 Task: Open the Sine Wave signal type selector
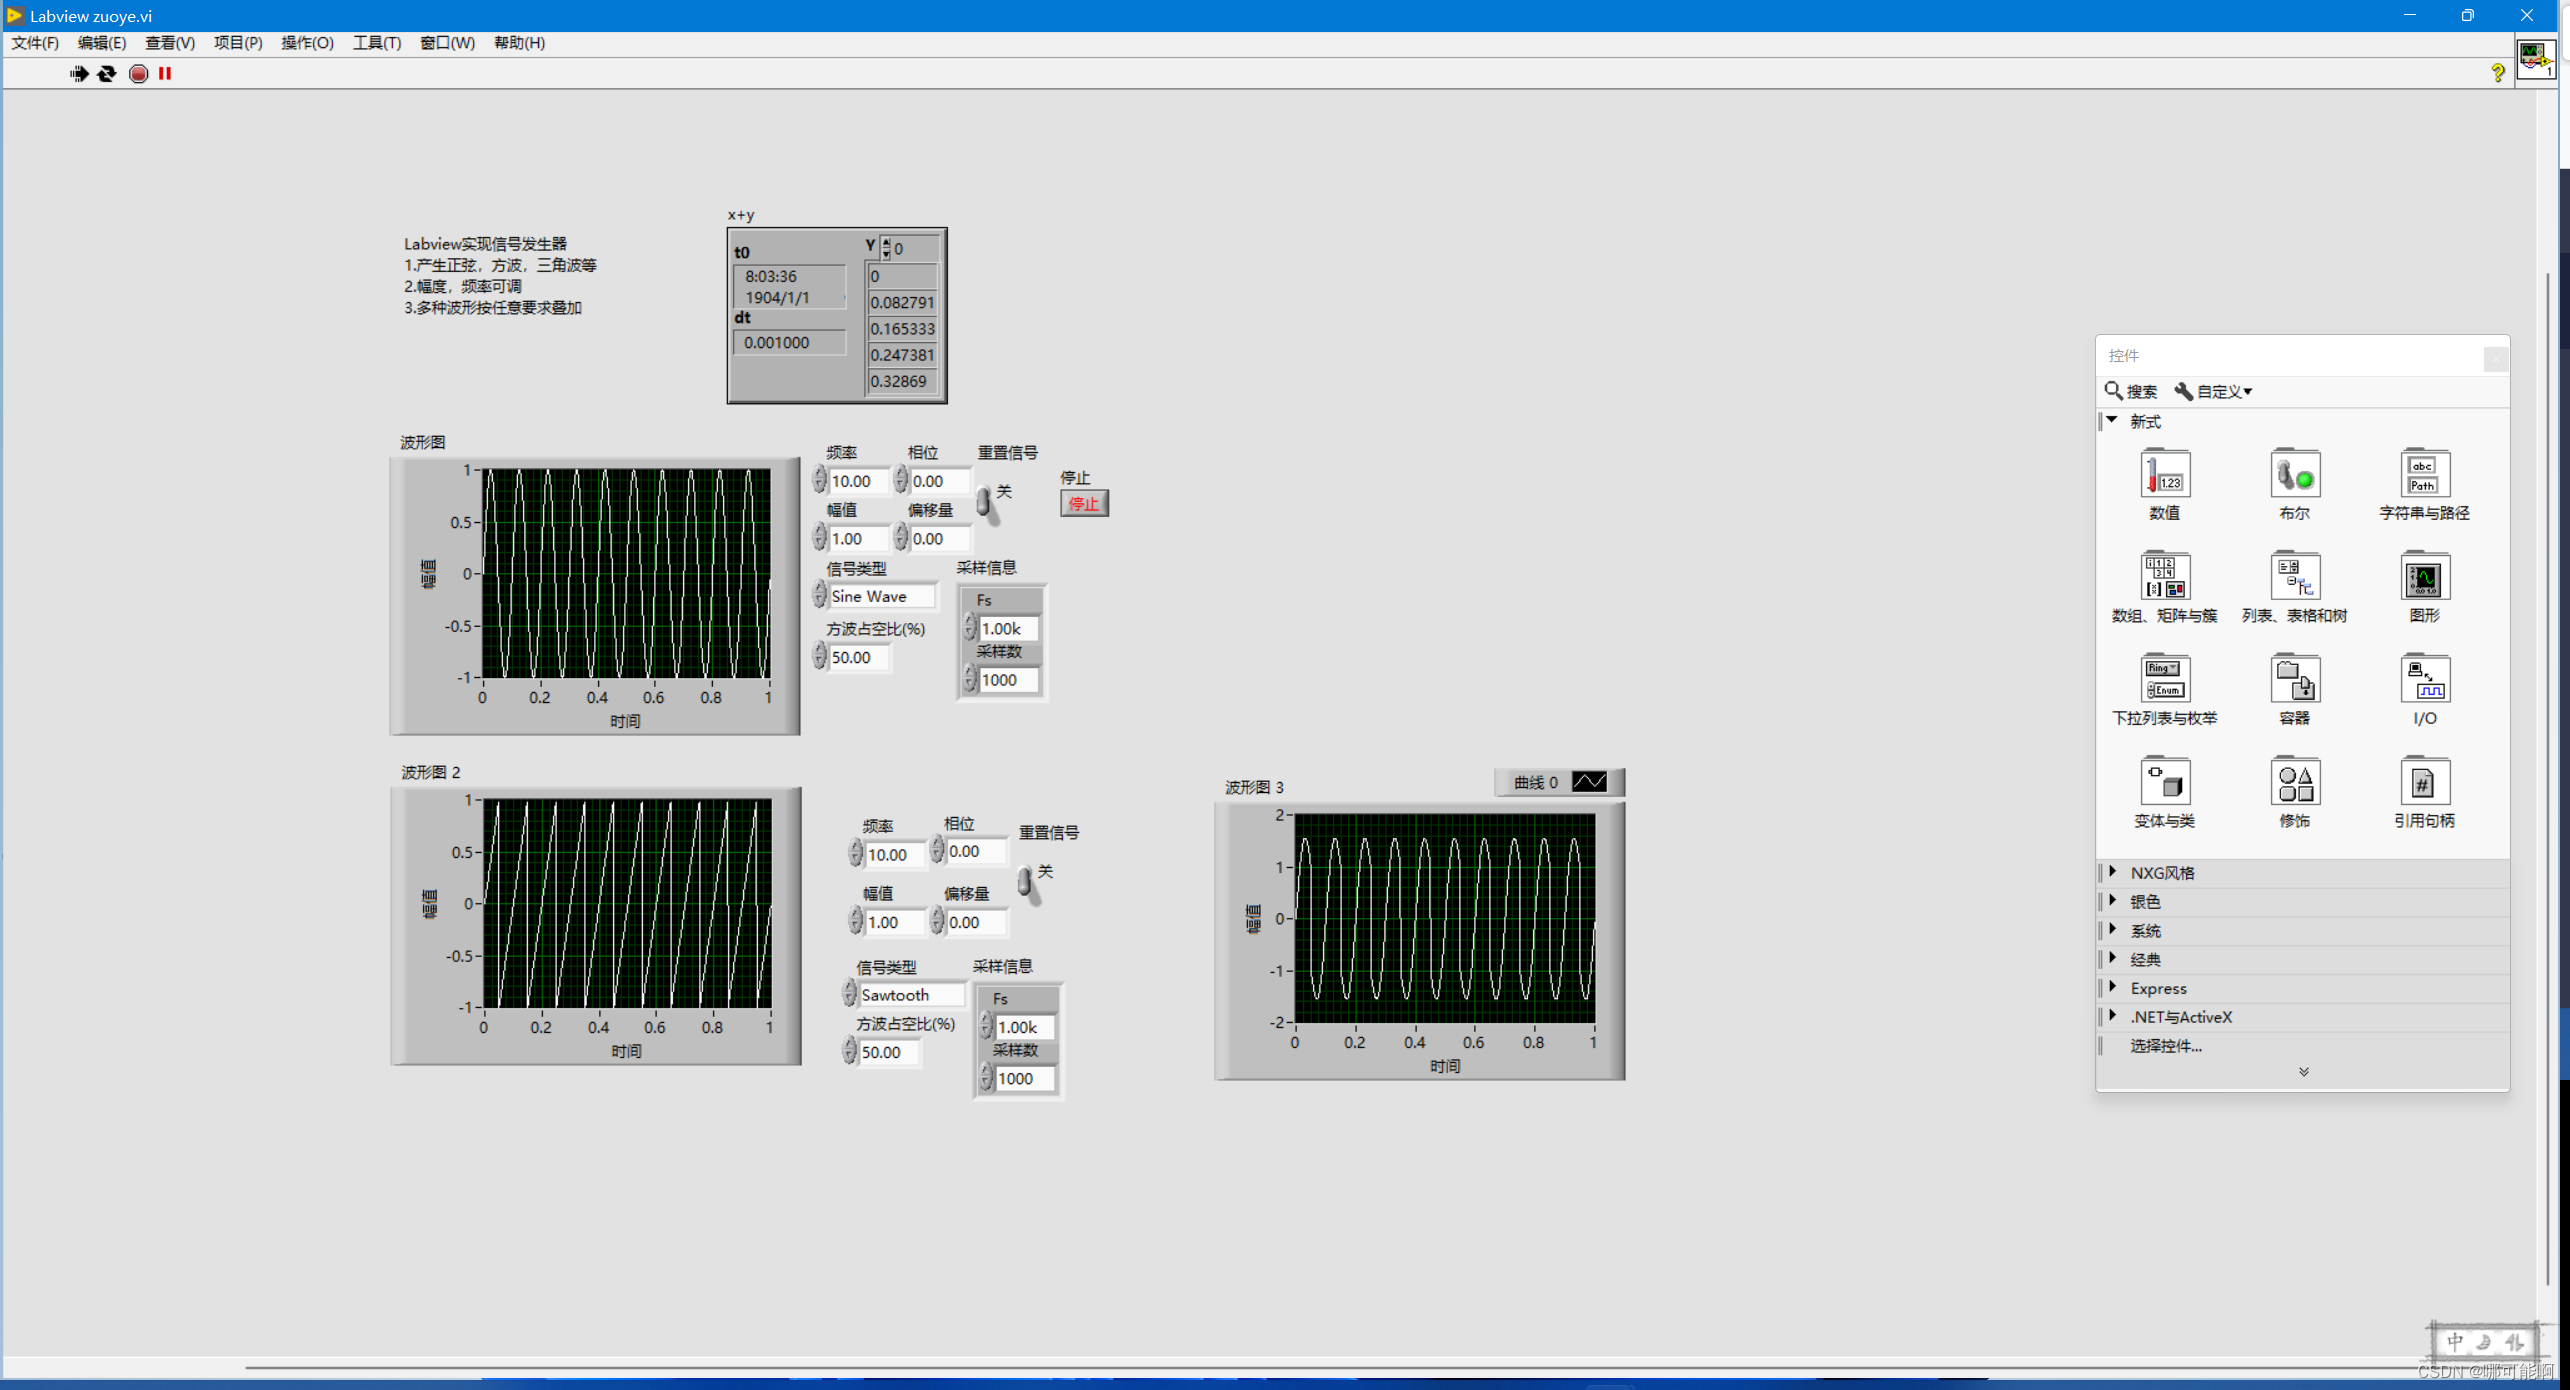(x=882, y=596)
